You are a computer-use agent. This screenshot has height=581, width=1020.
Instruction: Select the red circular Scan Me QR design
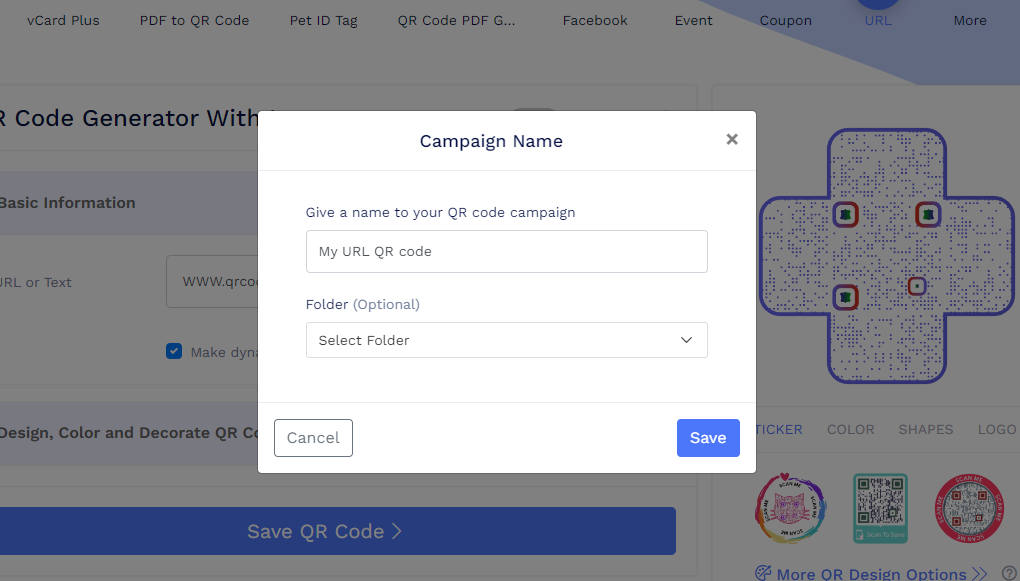click(970, 508)
